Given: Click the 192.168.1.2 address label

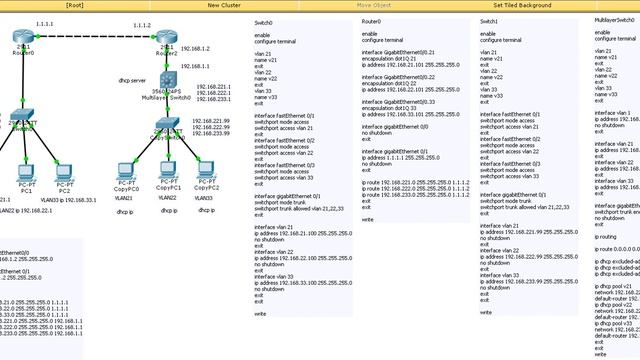Looking at the screenshot, I should (x=195, y=49).
